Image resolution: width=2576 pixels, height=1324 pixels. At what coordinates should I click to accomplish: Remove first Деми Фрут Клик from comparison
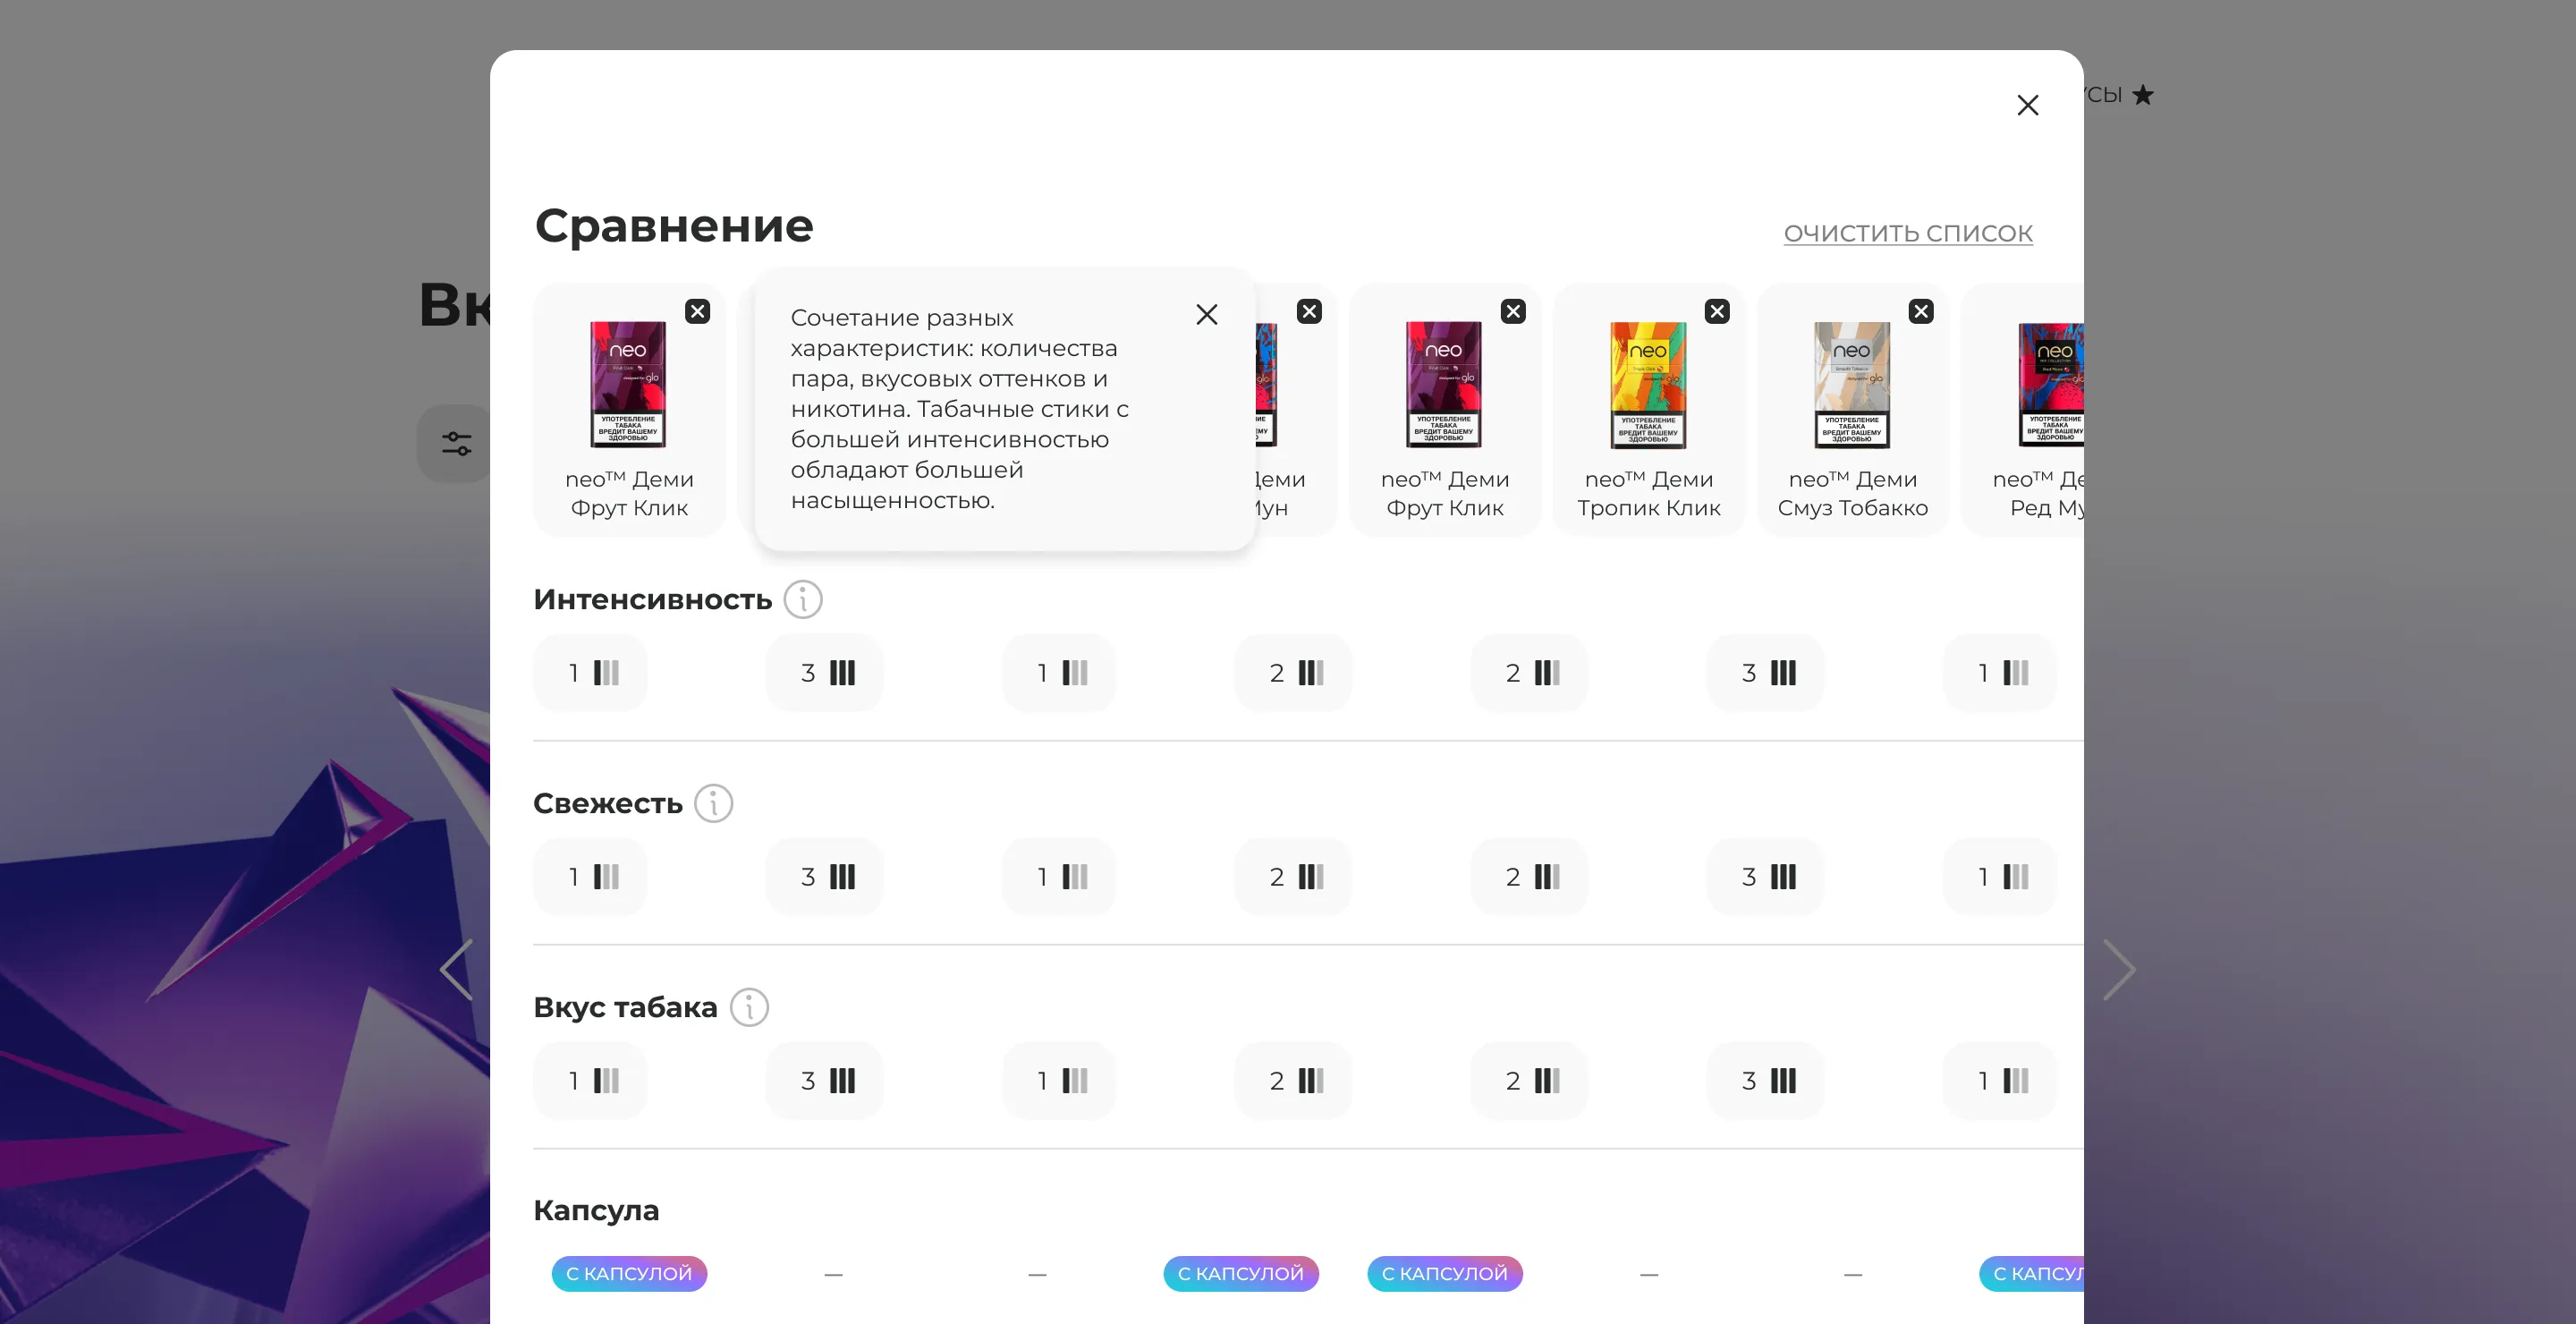(x=697, y=312)
